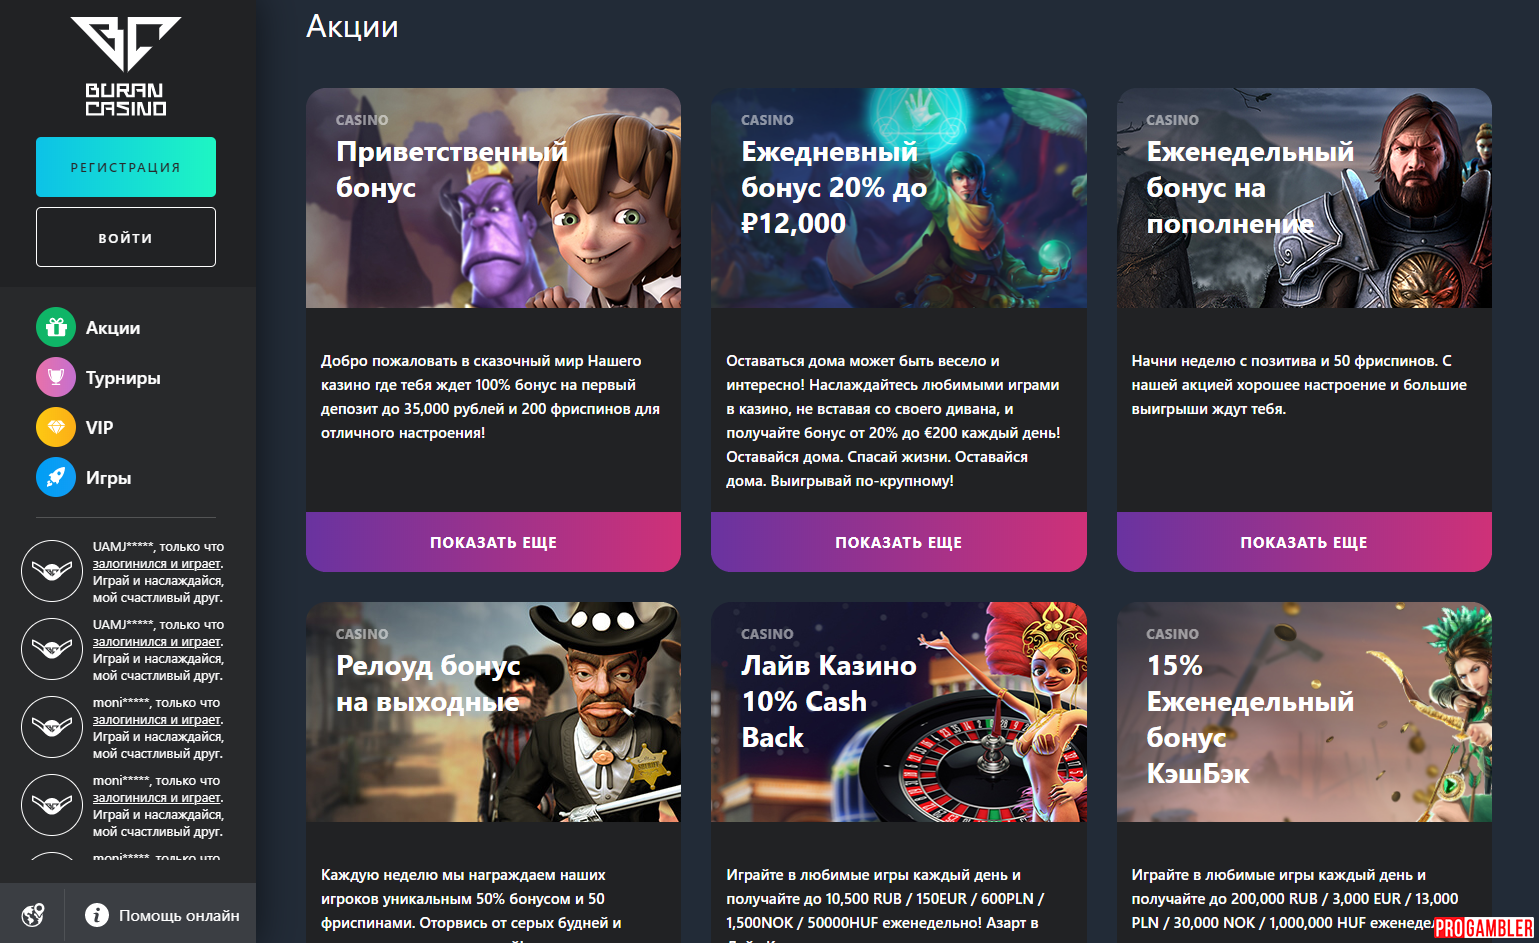This screenshot has height=943, width=1539.
Task: Click the blue rocket Игры icon
Action: [56, 477]
